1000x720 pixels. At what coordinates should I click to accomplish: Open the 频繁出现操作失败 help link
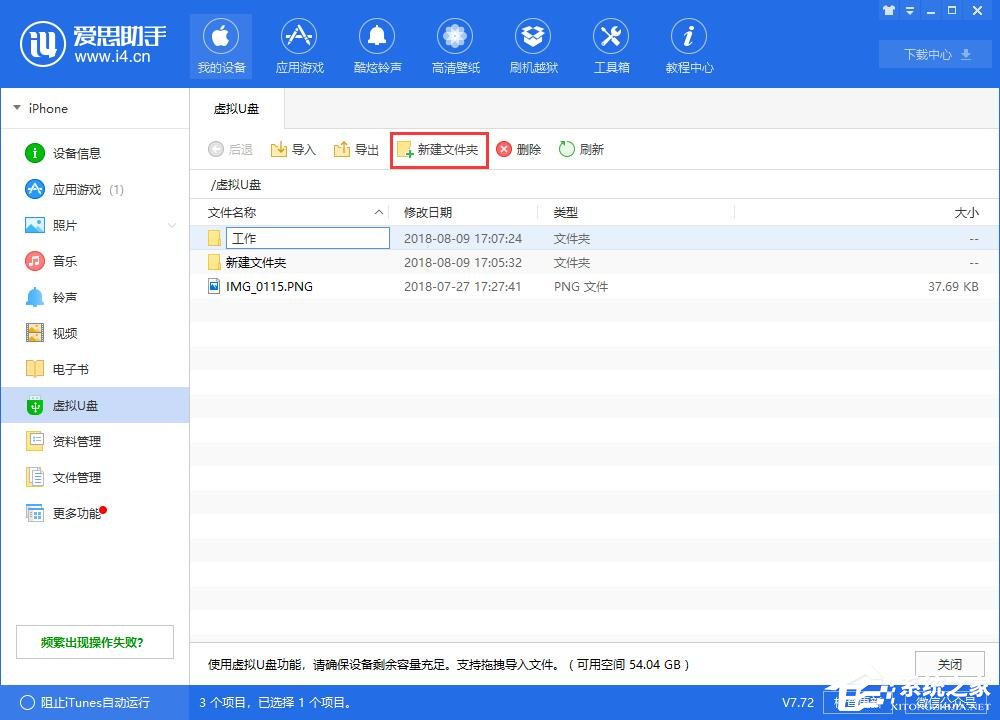(94, 641)
